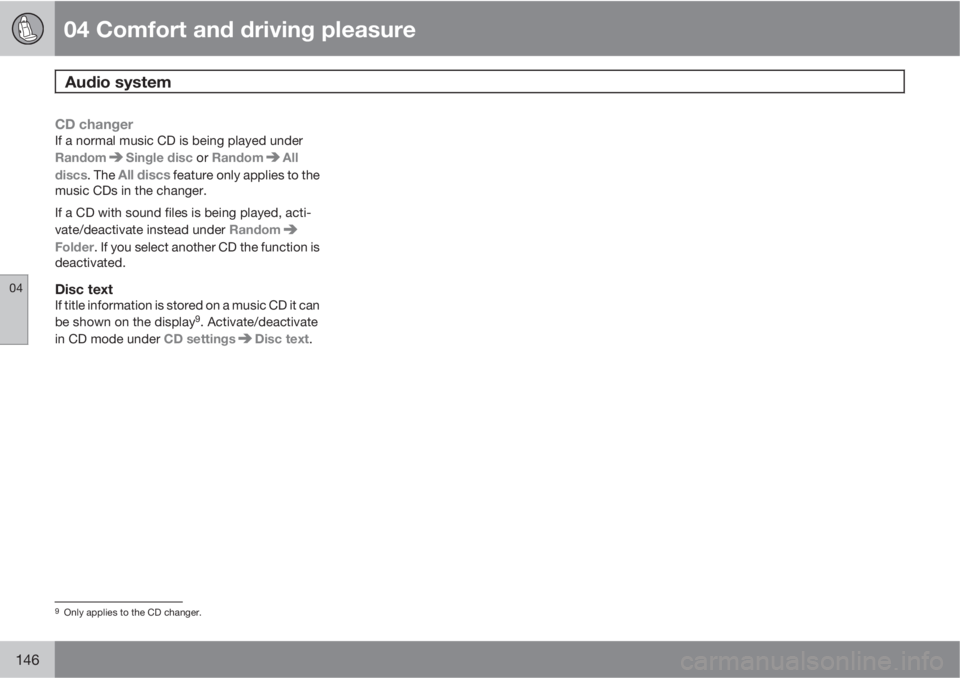Click the 'Single disc' menu term

click(159, 157)
